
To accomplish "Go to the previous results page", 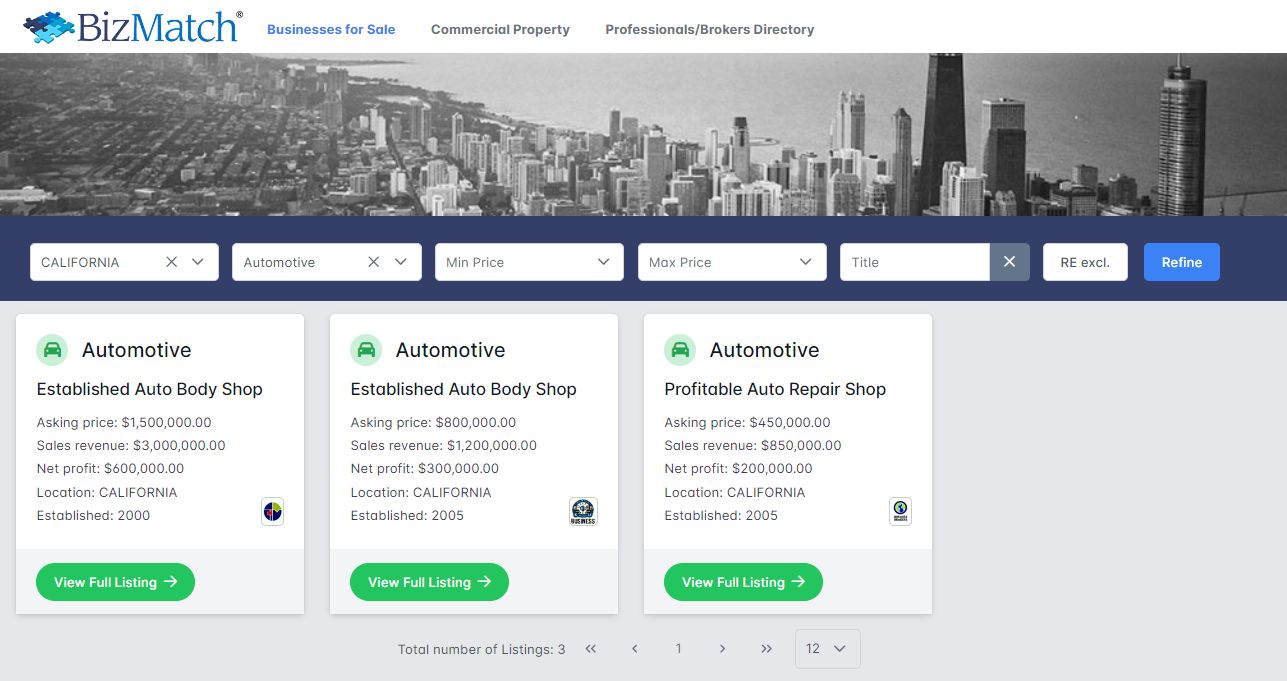I will 634,649.
